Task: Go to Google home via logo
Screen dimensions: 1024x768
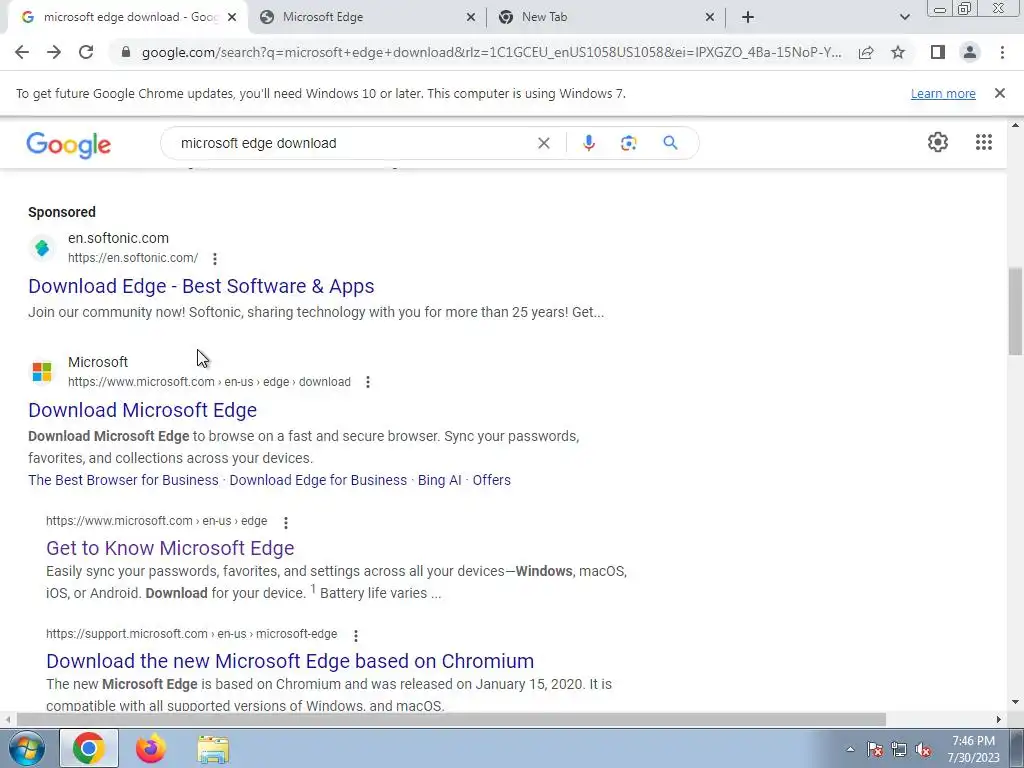Action: tap(69, 144)
